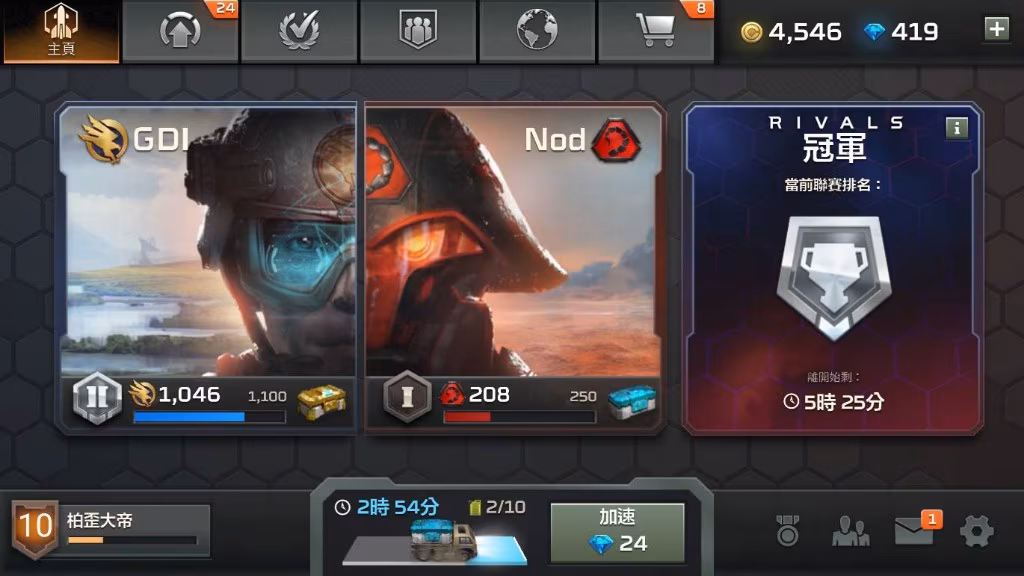Open the Nod blue reward crate
This screenshot has width=1024, height=576.
(x=632, y=401)
